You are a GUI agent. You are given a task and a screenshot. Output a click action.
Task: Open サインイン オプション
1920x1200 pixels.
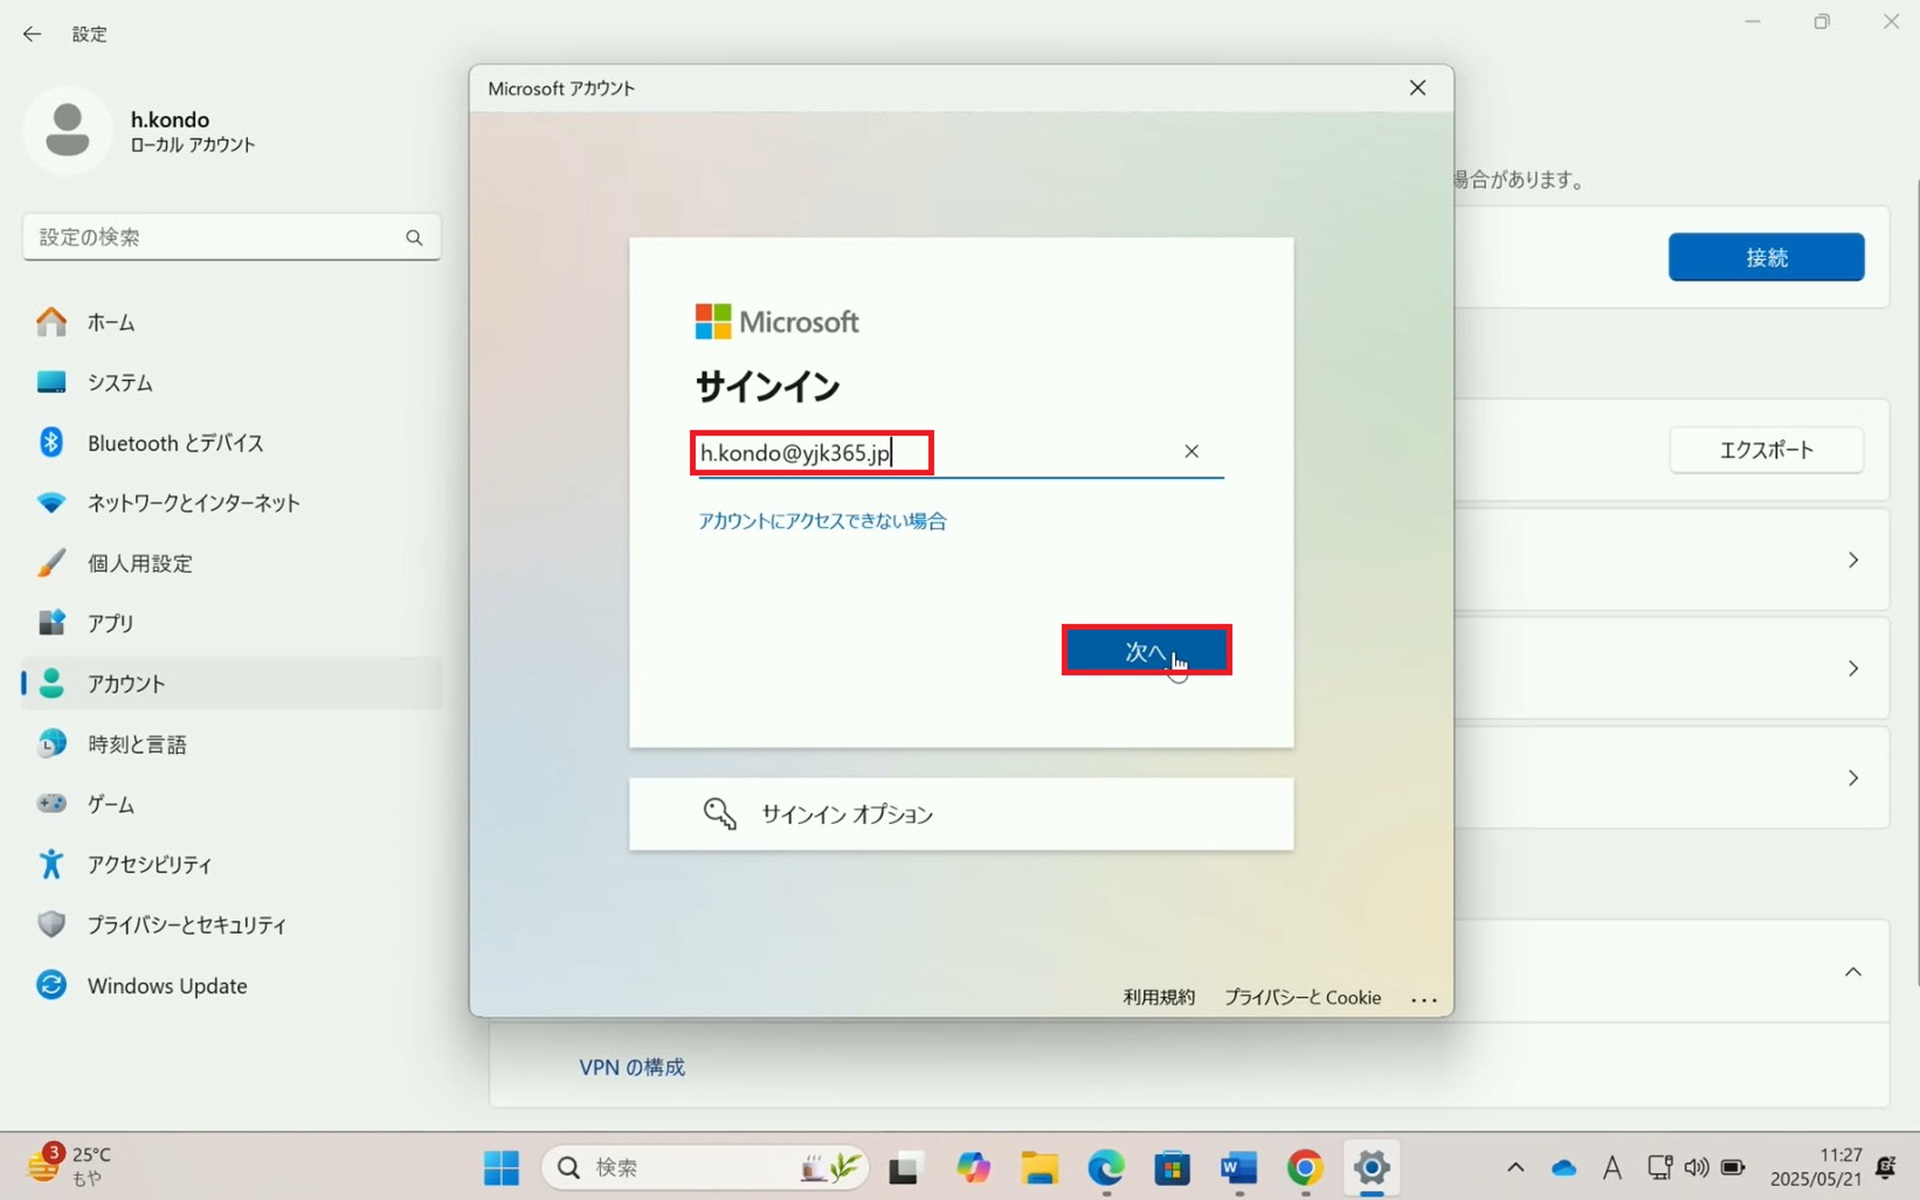[x=961, y=814]
